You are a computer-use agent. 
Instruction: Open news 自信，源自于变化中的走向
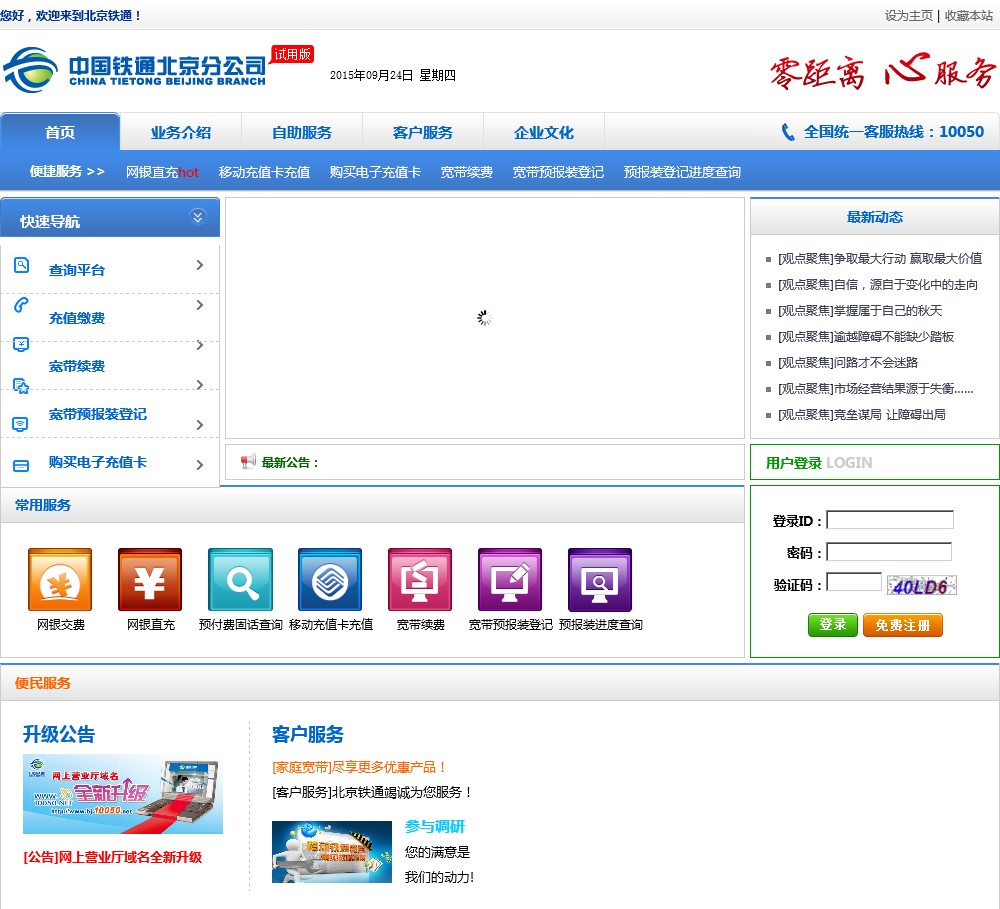(878, 285)
